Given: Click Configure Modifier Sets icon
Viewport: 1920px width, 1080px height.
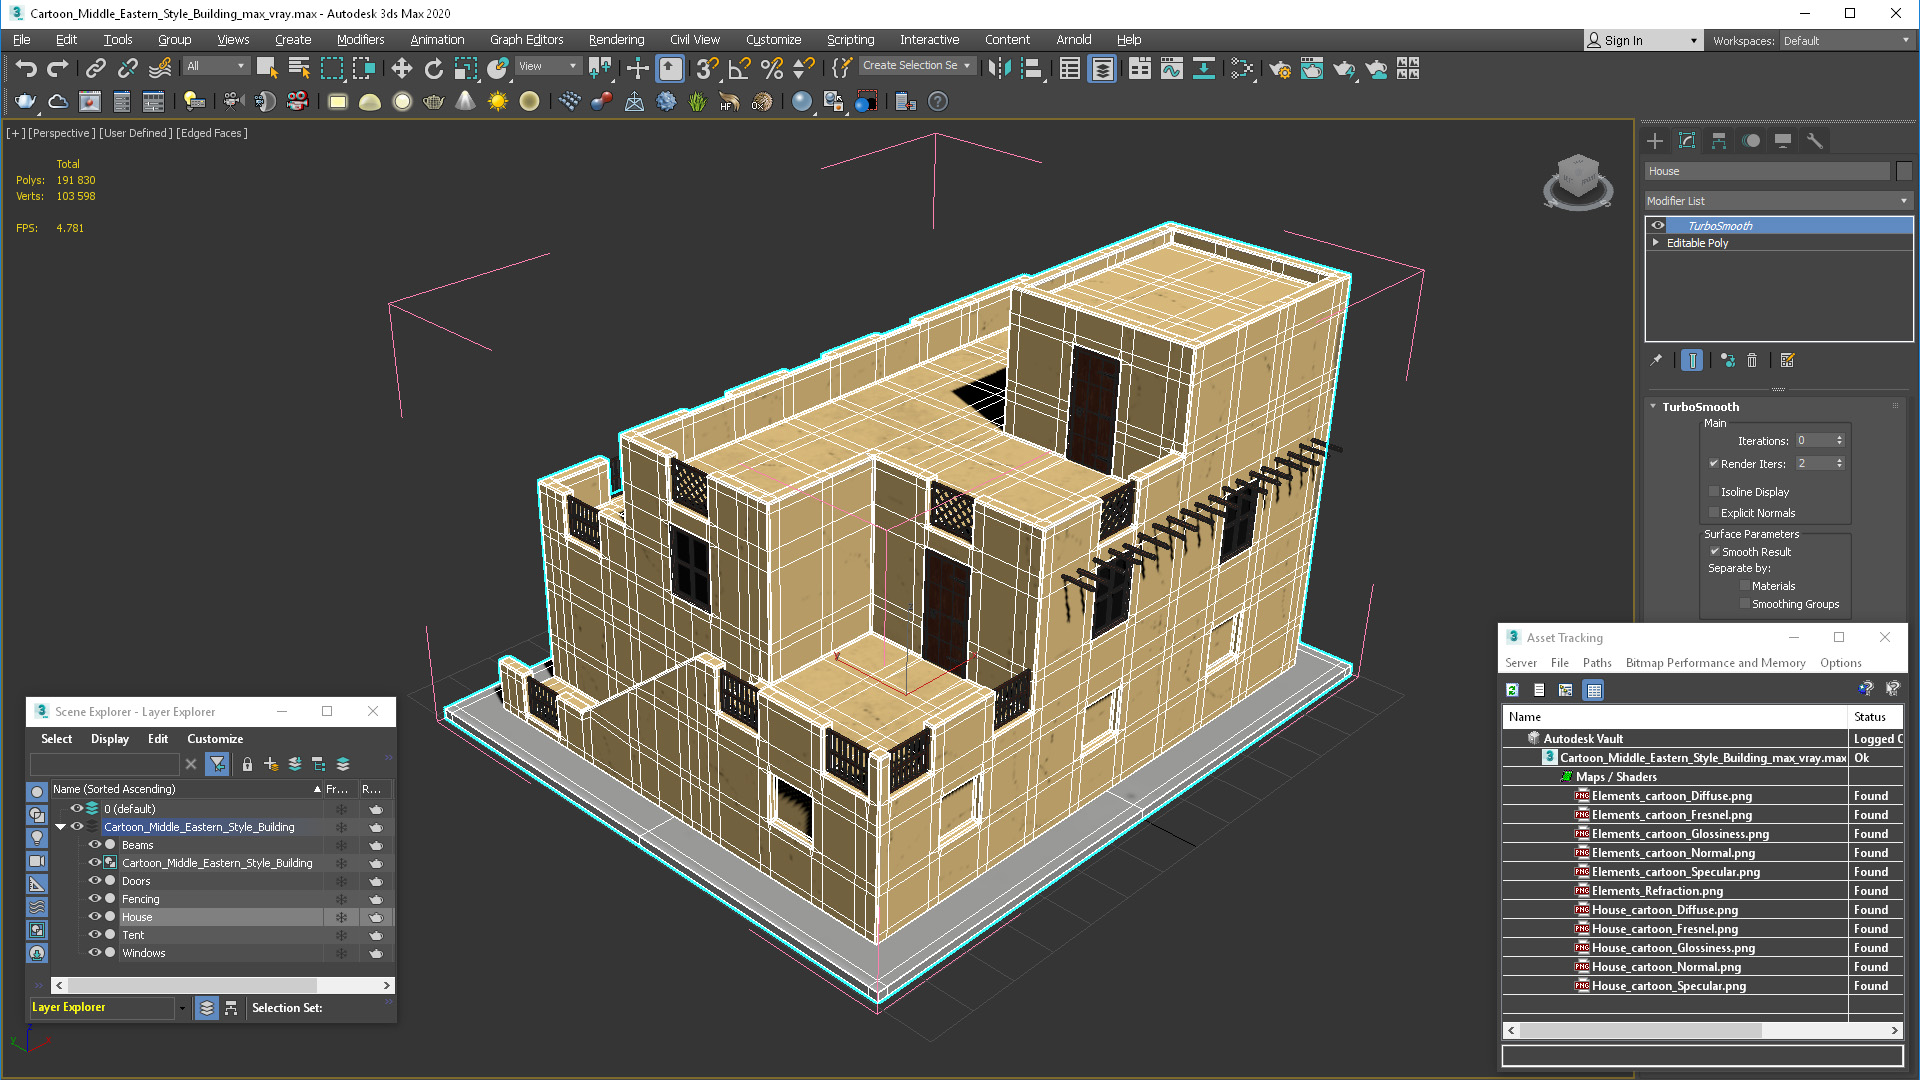Looking at the screenshot, I should [1788, 360].
